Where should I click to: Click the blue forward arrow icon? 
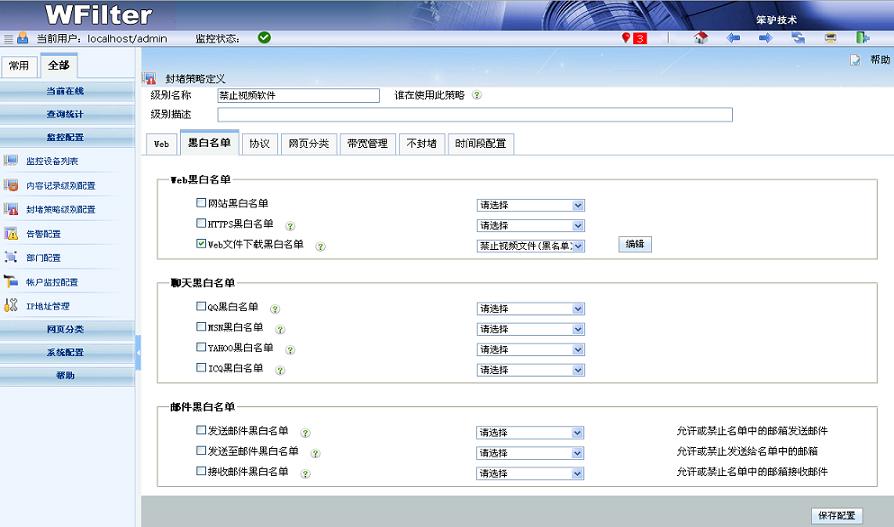pyautogui.click(x=765, y=38)
